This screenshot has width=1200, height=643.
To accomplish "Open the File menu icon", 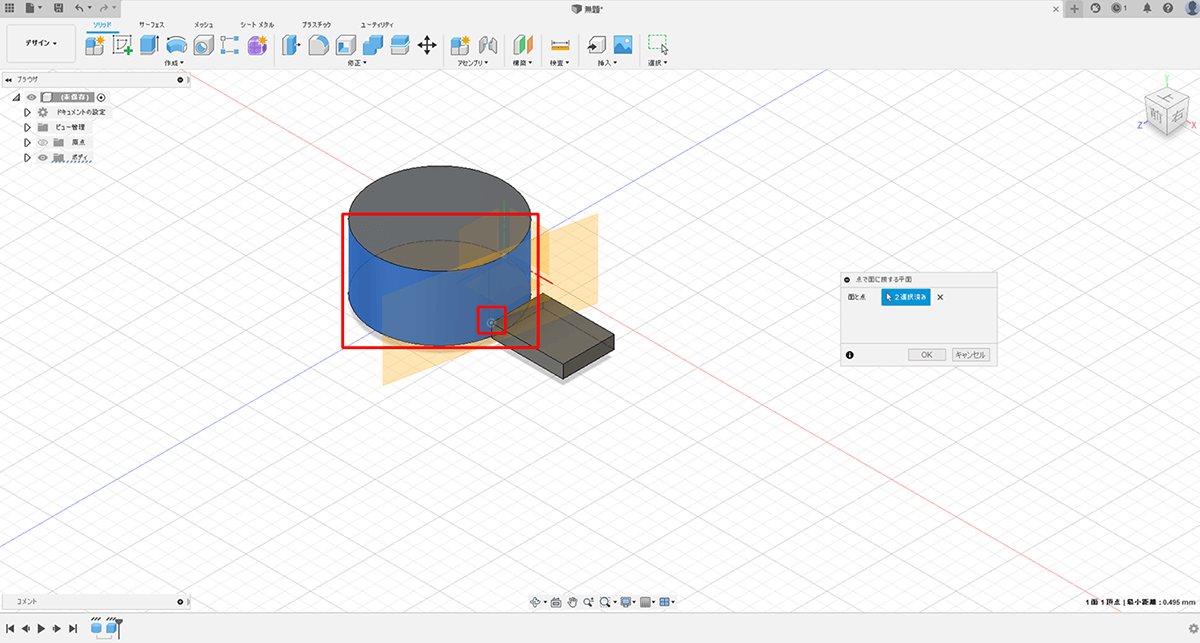I will [32, 8].
